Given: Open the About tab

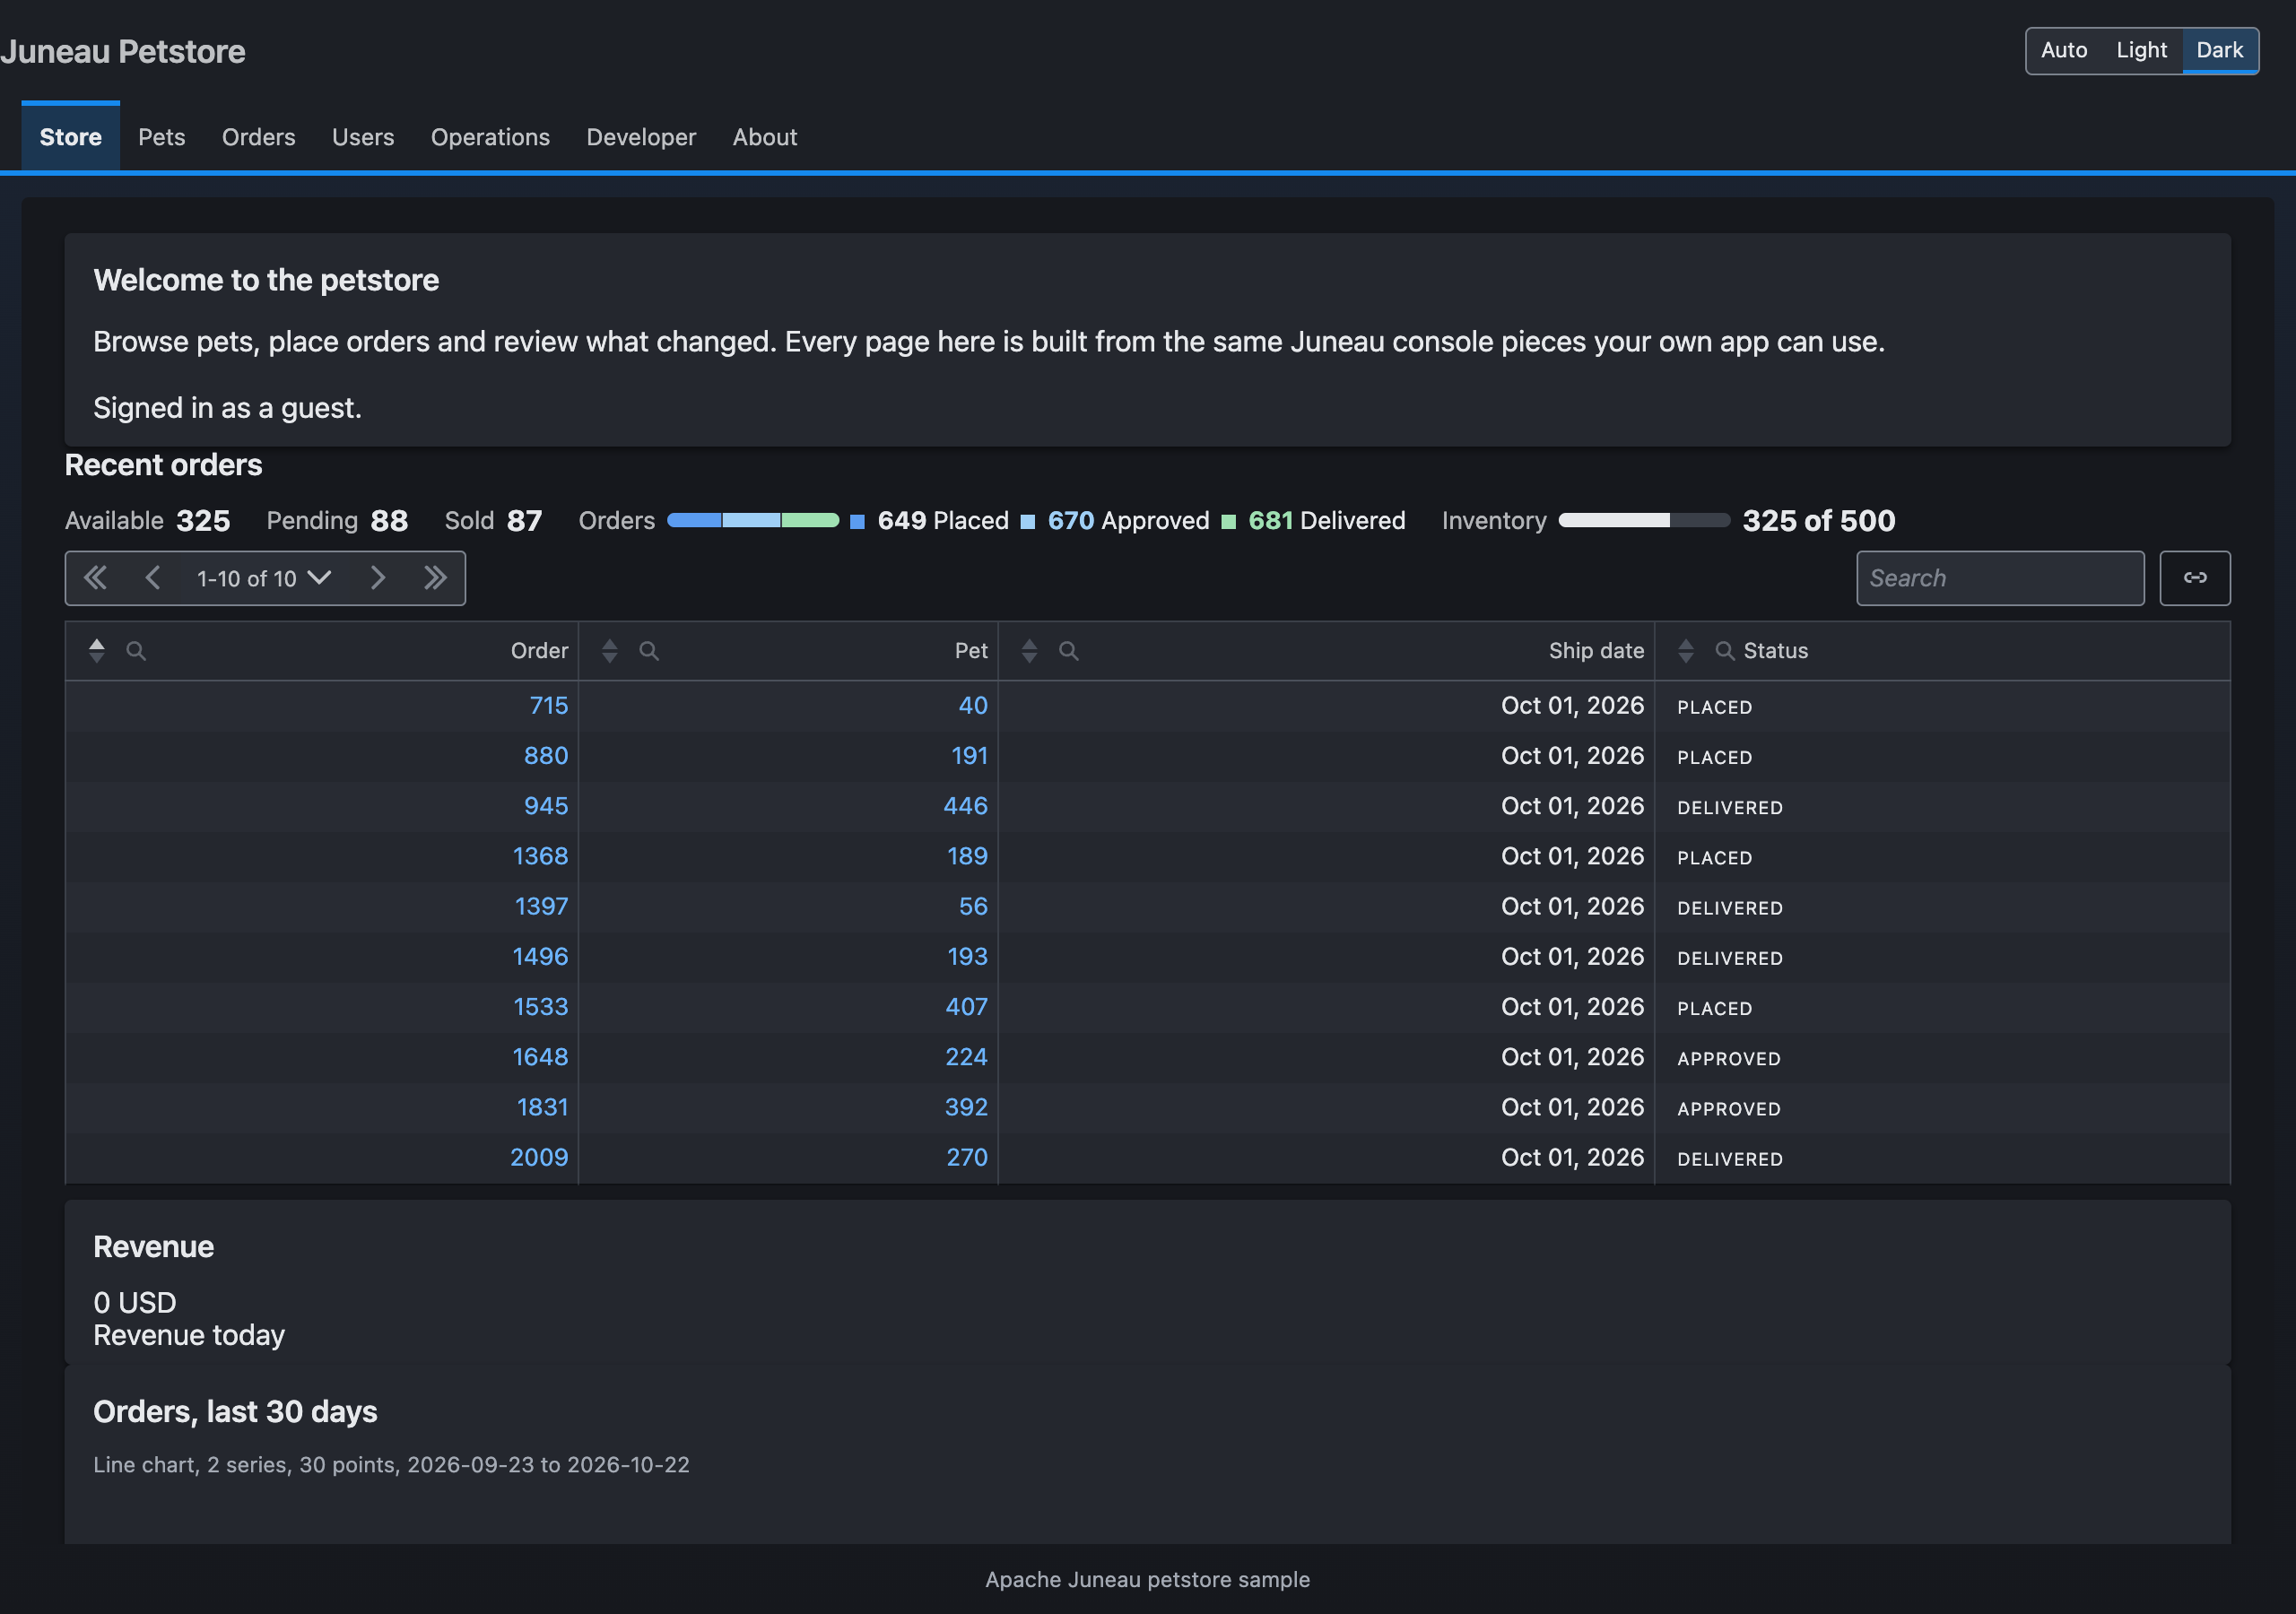Looking at the screenshot, I should pos(765,137).
